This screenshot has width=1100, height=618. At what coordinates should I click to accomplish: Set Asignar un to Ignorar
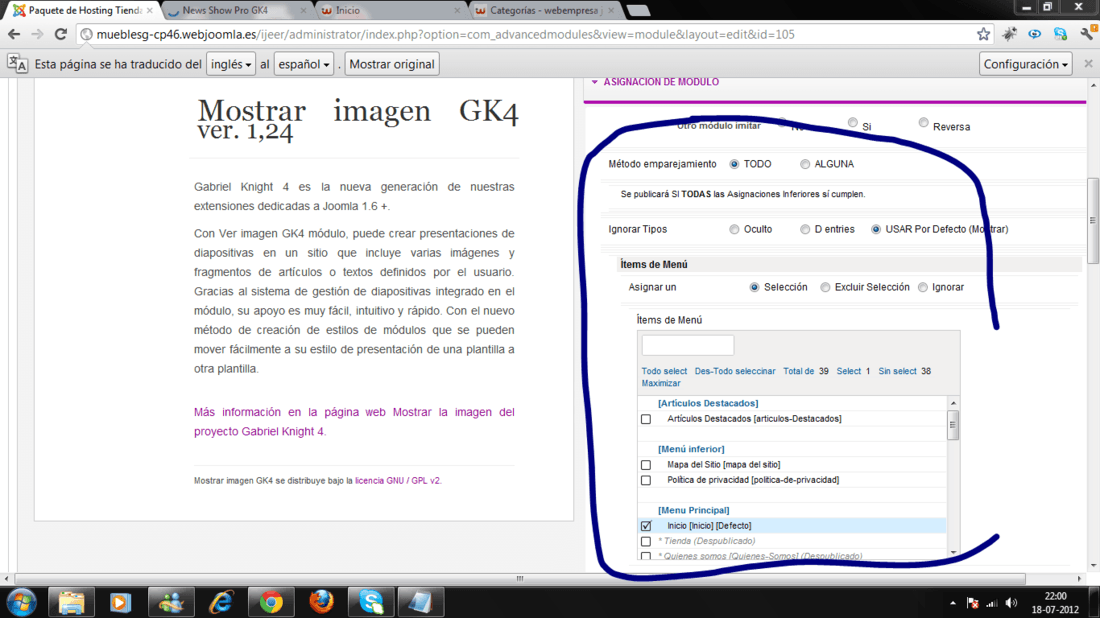pos(923,287)
